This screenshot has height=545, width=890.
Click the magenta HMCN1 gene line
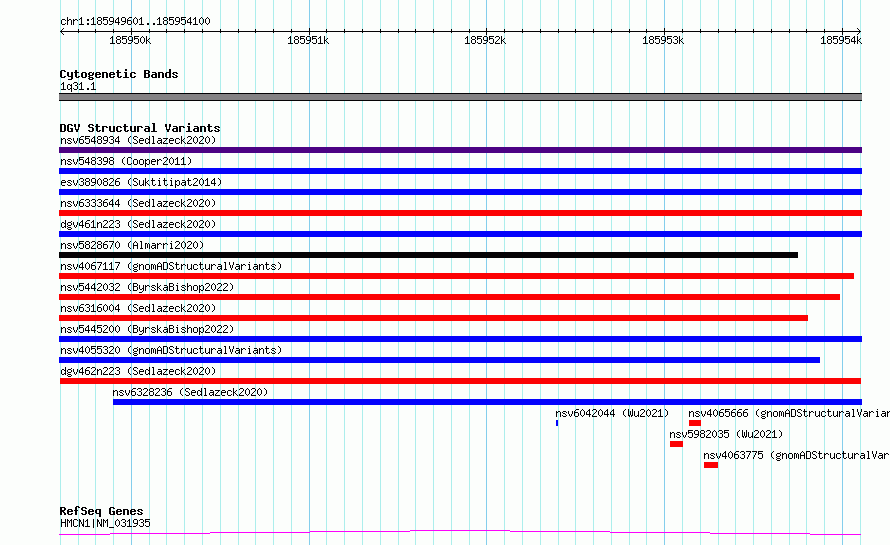click(460, 533)
